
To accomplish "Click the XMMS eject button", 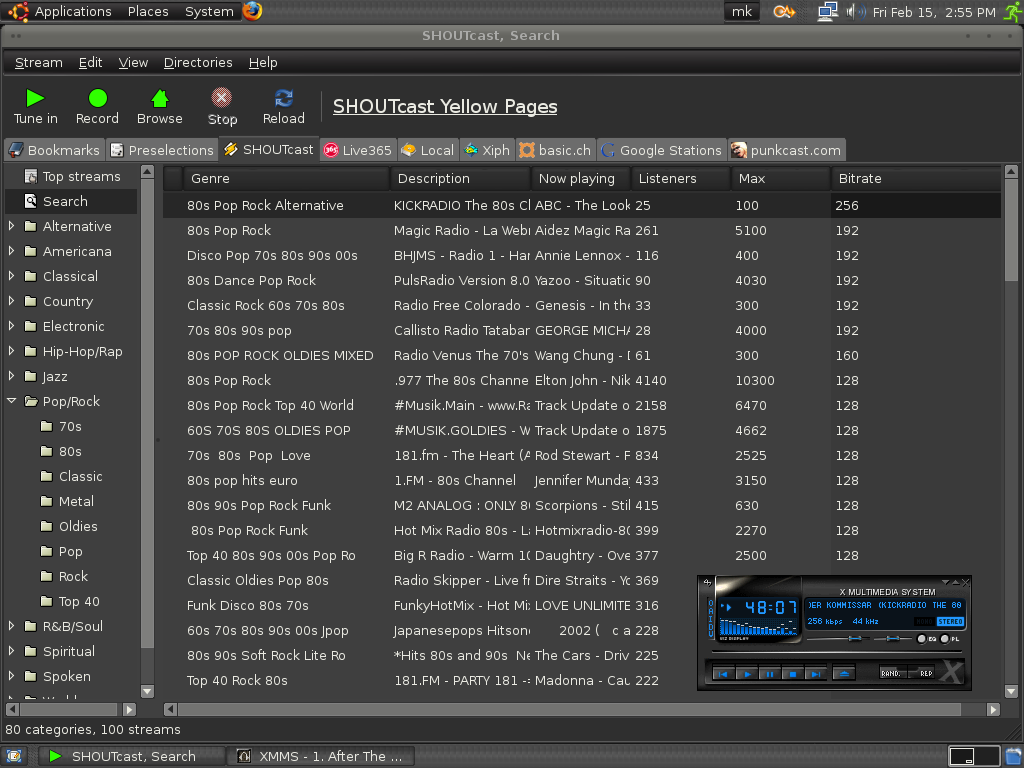I will click(843, 674).
